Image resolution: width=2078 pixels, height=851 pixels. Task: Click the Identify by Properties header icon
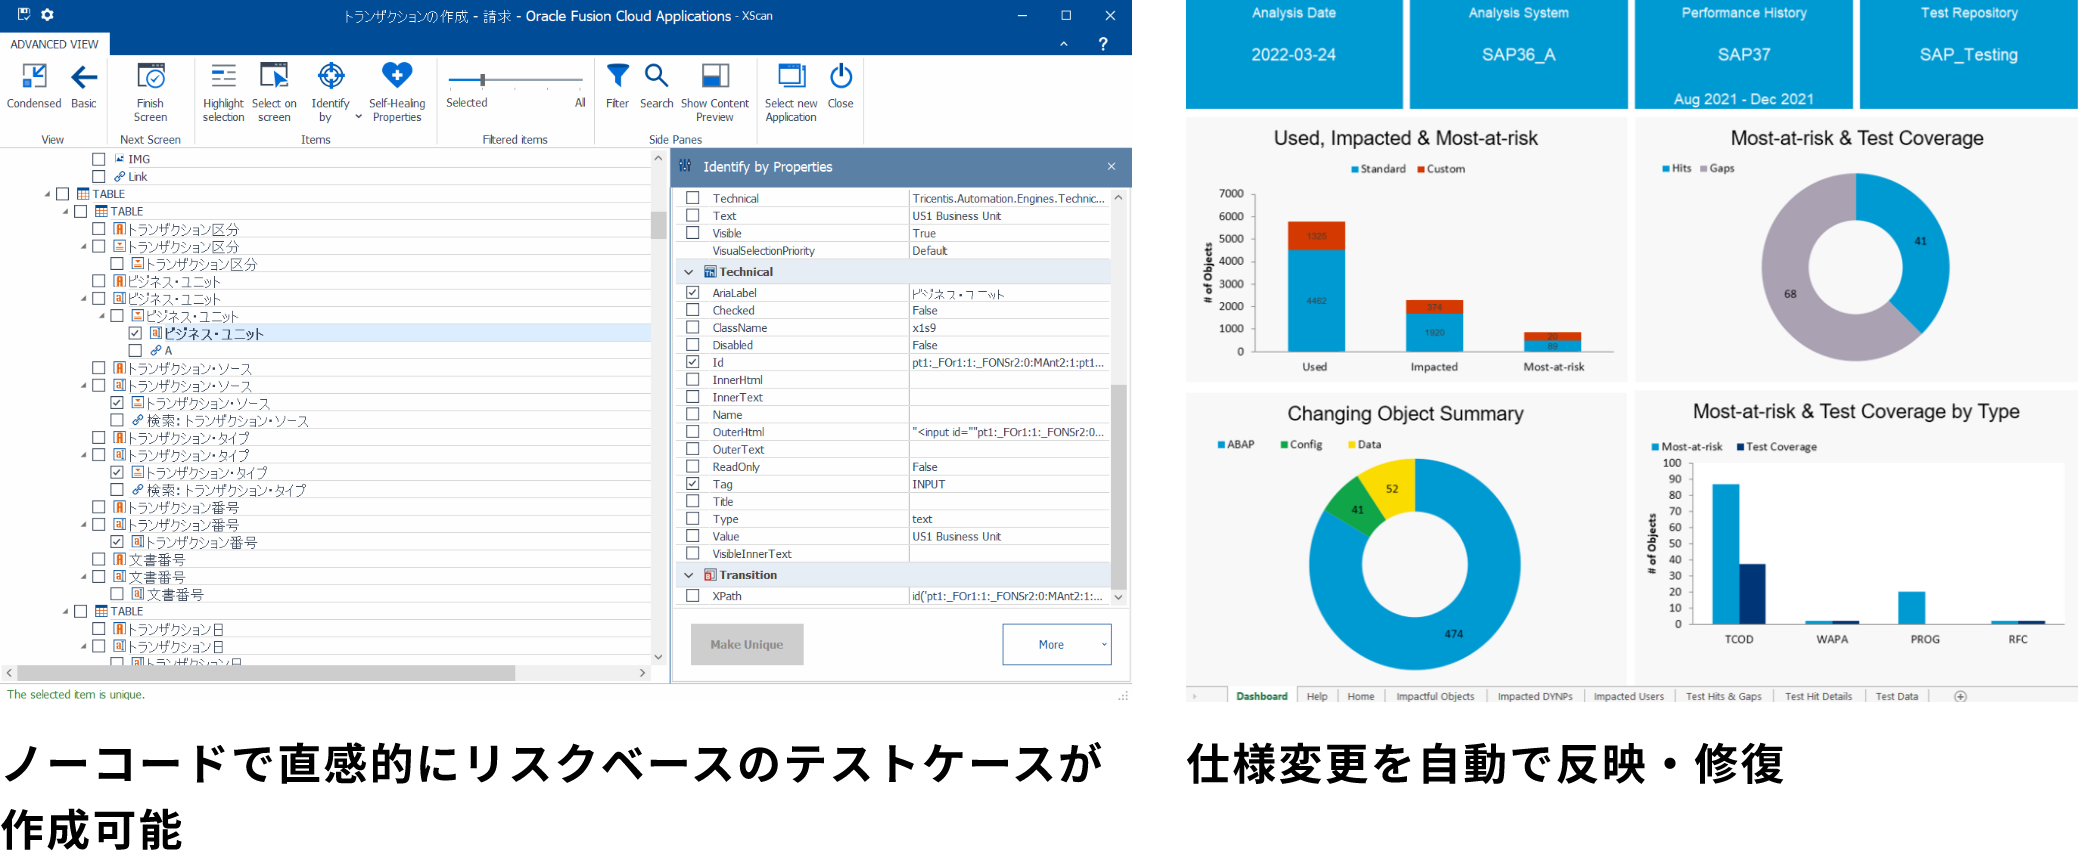click(x=685, y=167)
